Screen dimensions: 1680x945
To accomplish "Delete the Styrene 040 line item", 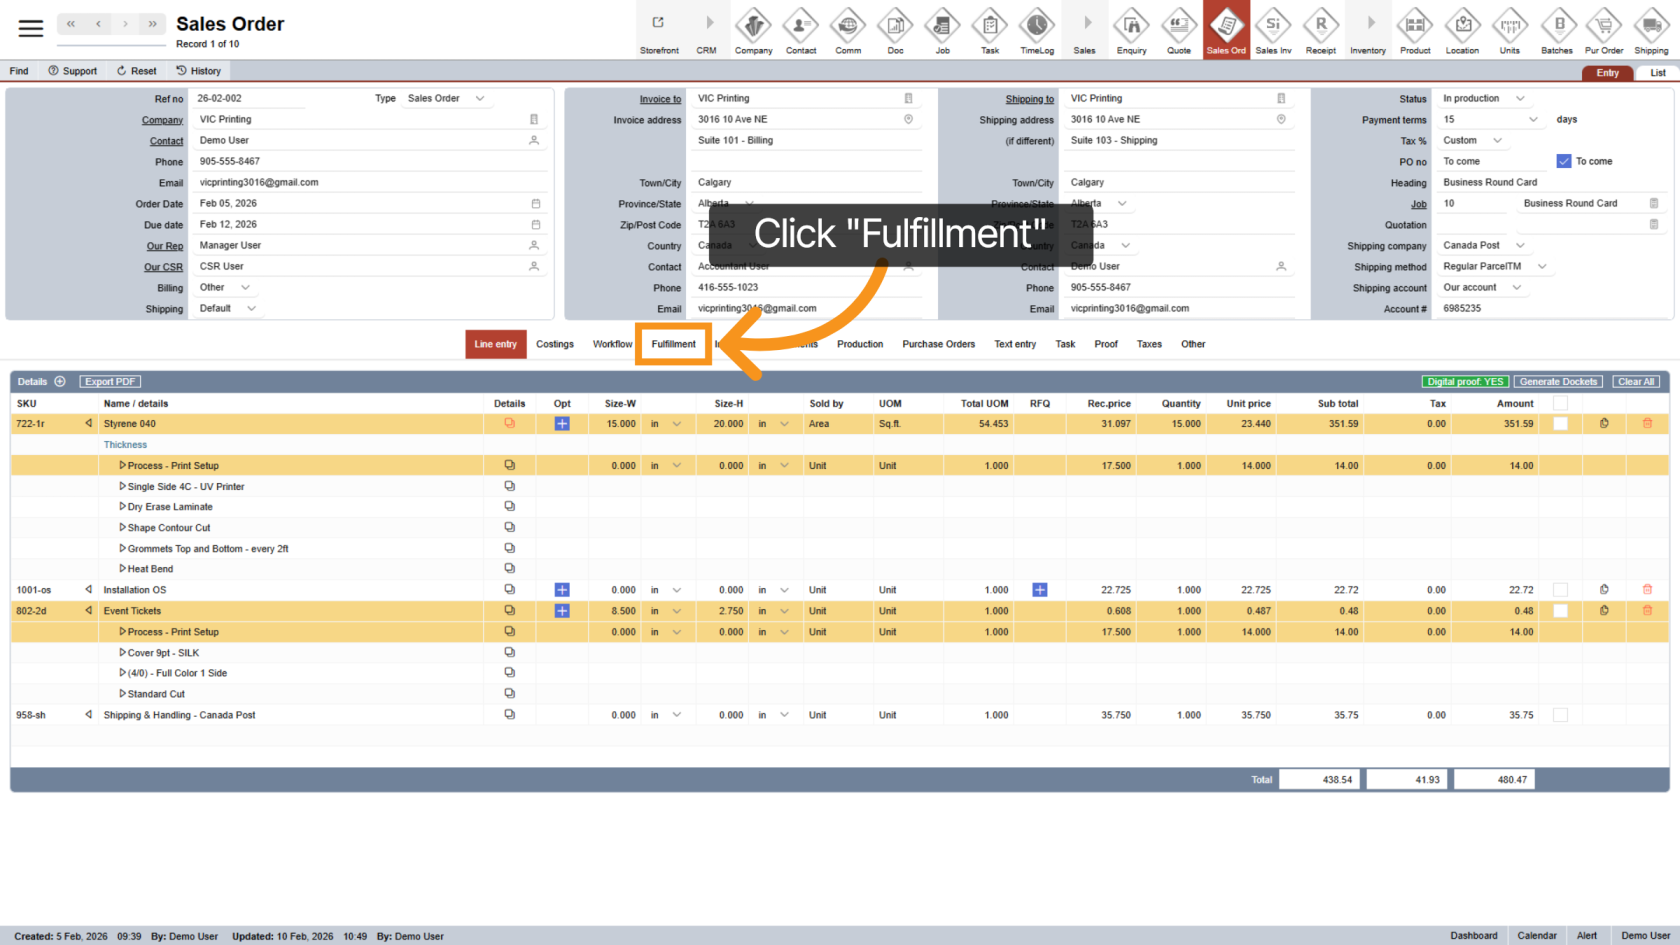I will click(1647, 424).
